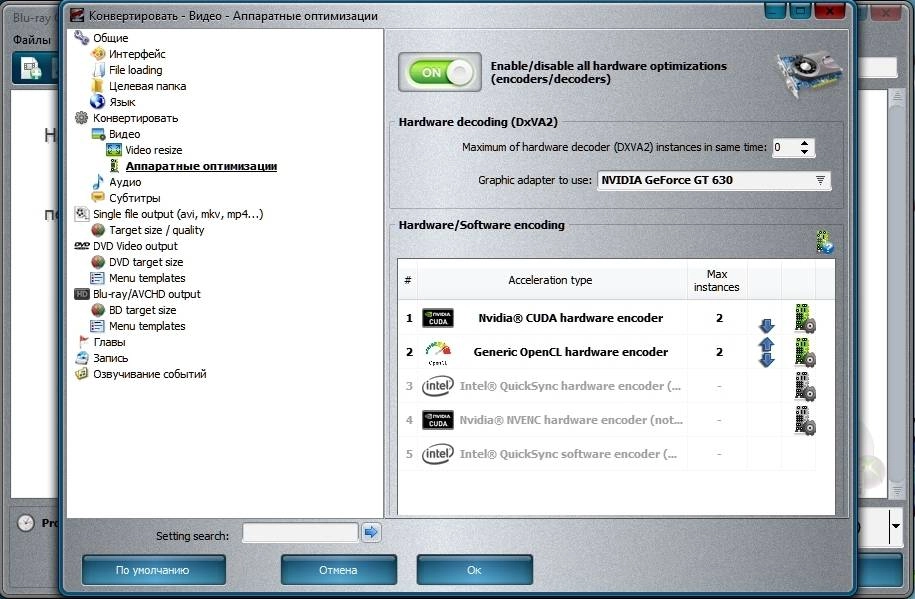Increase DXVA2 decoder instances with up arrow
The image size is (915, 599).
pos(805,142)
